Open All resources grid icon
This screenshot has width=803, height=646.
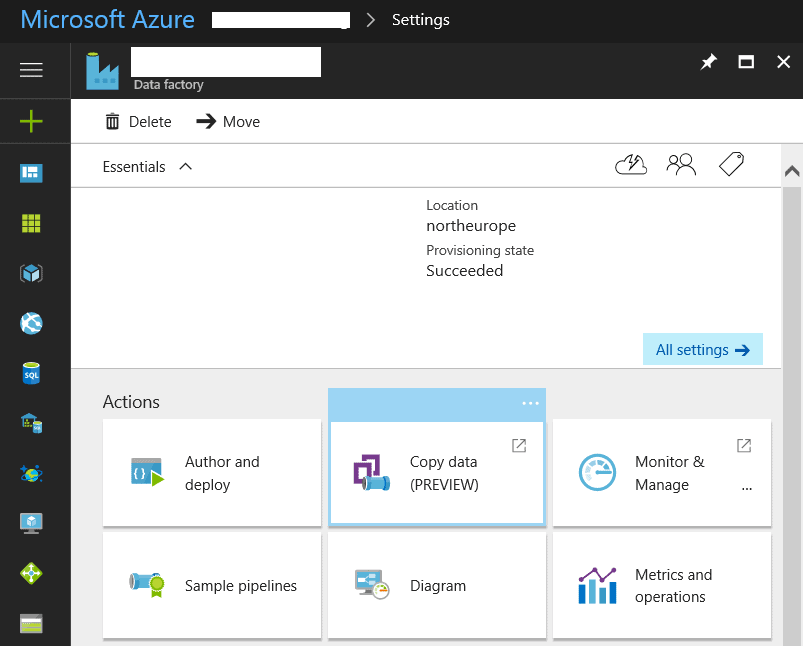[x=31, y=223]
